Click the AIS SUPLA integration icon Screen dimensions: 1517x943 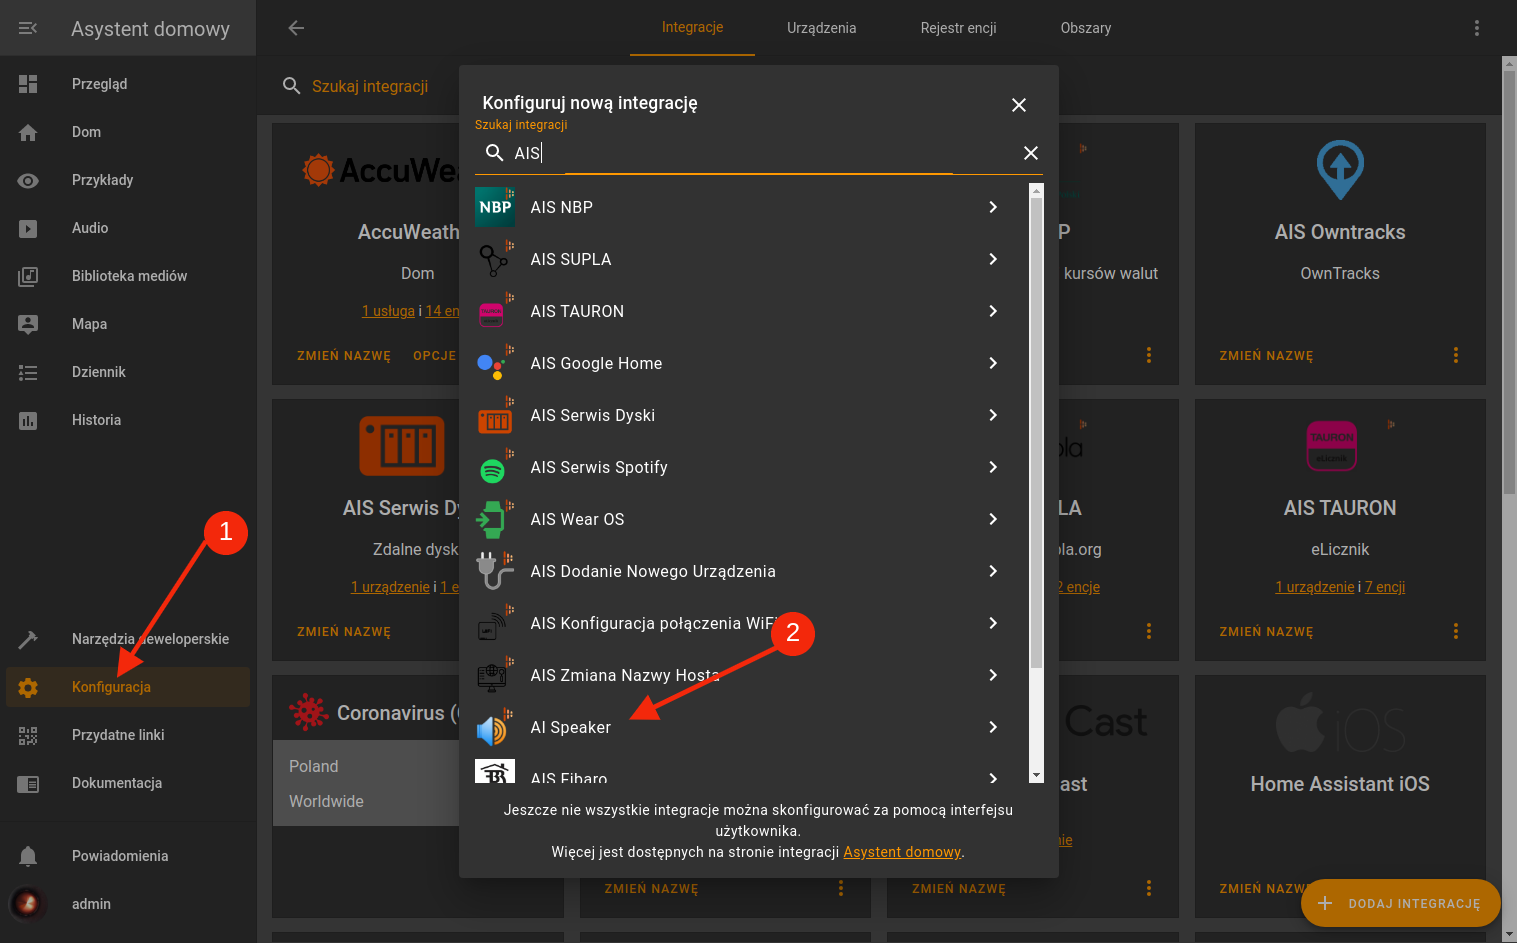pos(495,259)
